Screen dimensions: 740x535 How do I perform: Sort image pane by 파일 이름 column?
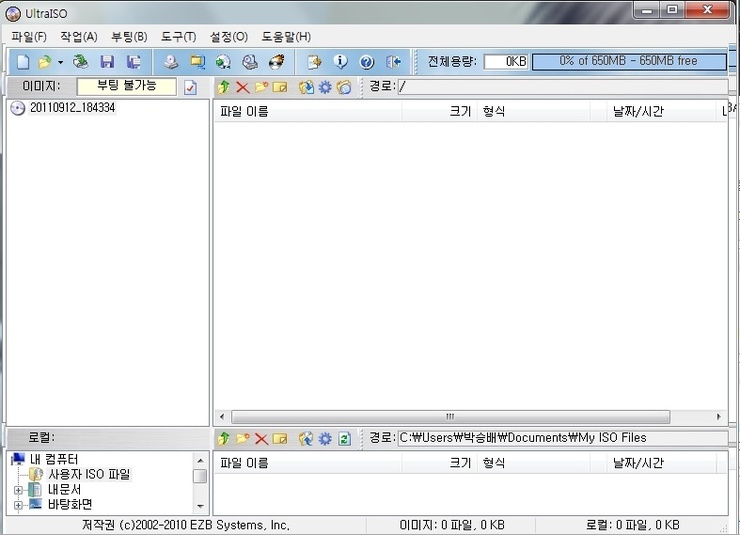coord(308,111)
